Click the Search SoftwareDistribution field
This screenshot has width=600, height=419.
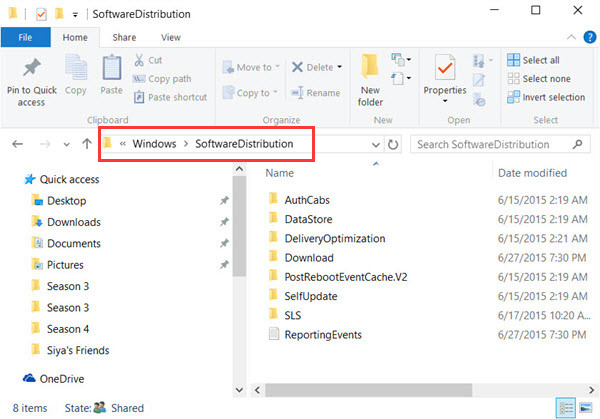pos(494,144)
